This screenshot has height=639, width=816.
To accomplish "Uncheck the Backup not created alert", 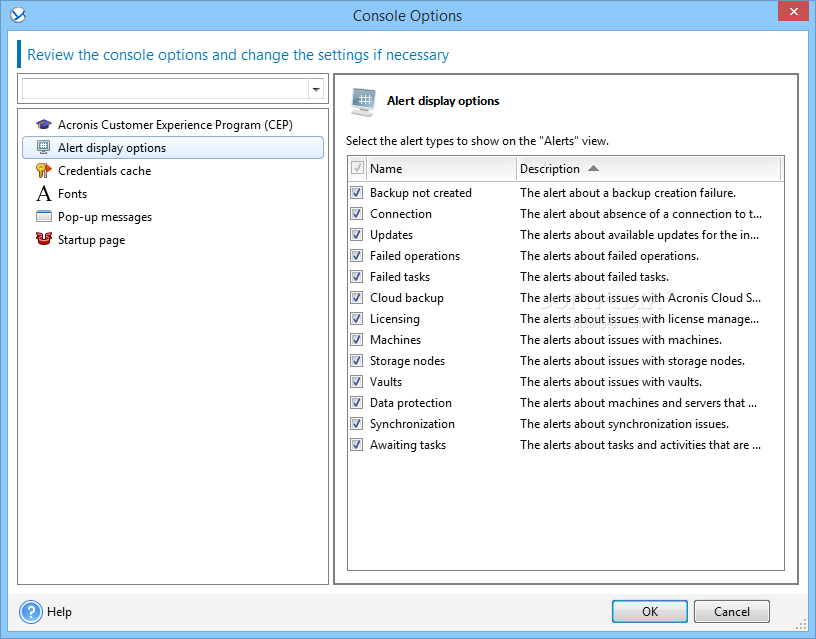I will [x=356, y=193].
